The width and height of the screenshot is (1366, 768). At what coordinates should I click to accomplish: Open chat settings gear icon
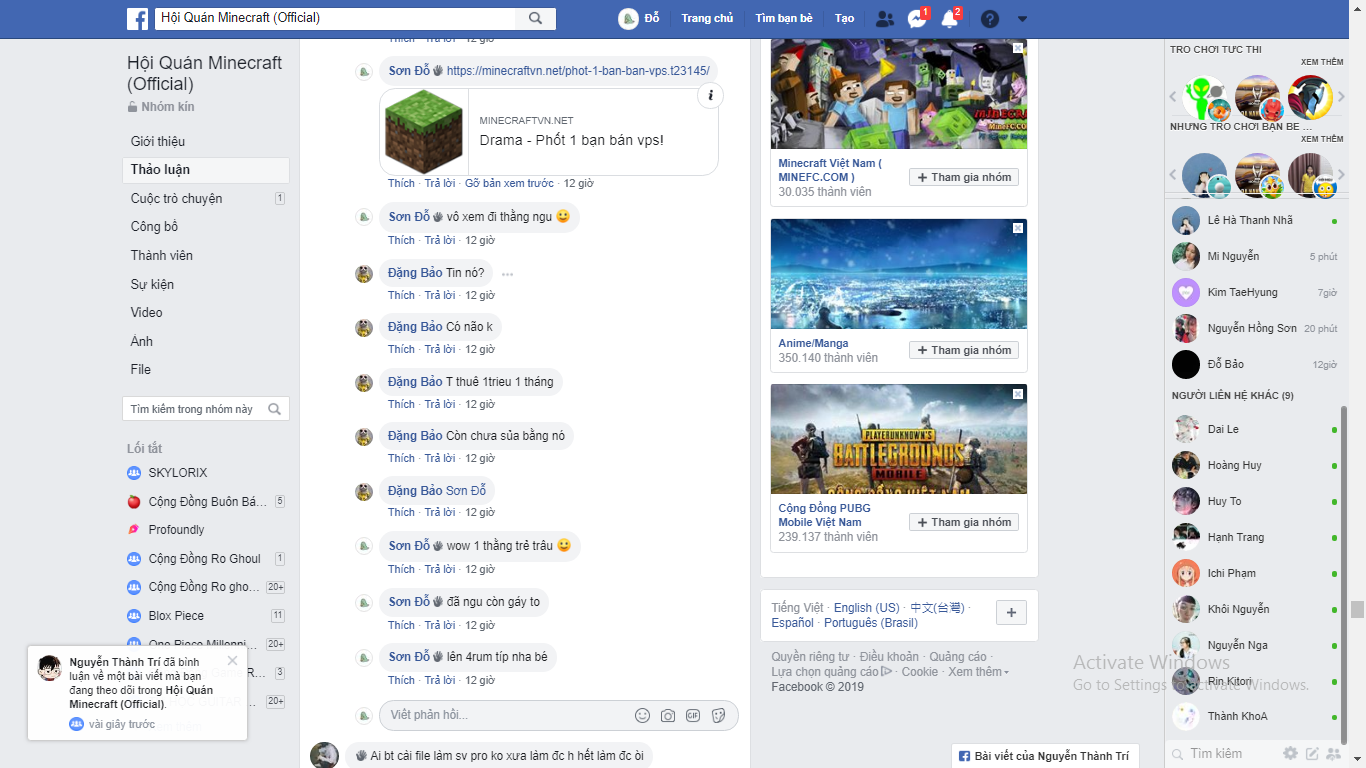point(1291,753)
